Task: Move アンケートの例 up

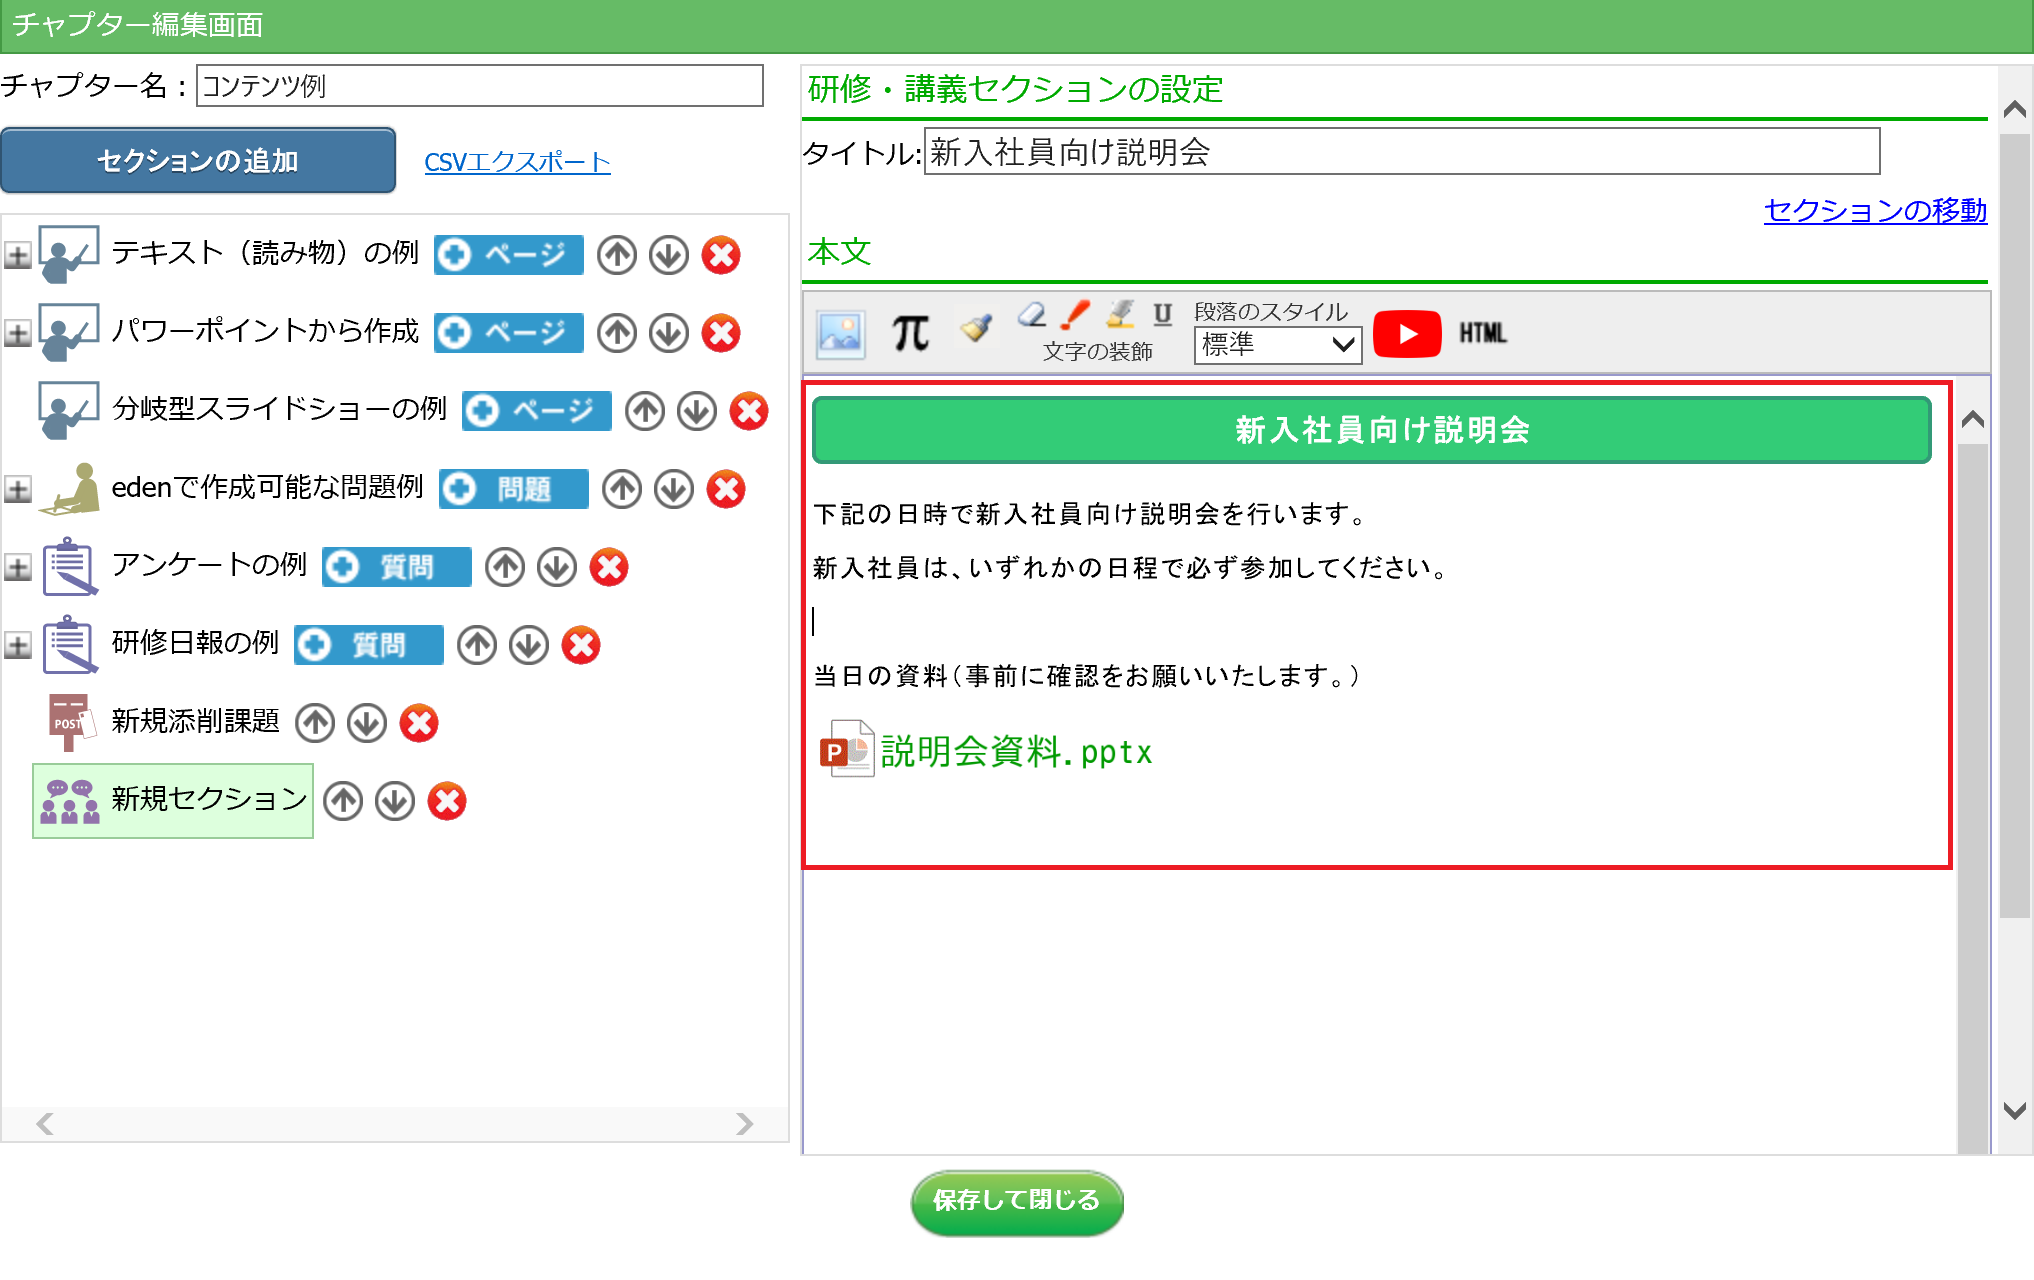Action: click(x=505, y=567)
